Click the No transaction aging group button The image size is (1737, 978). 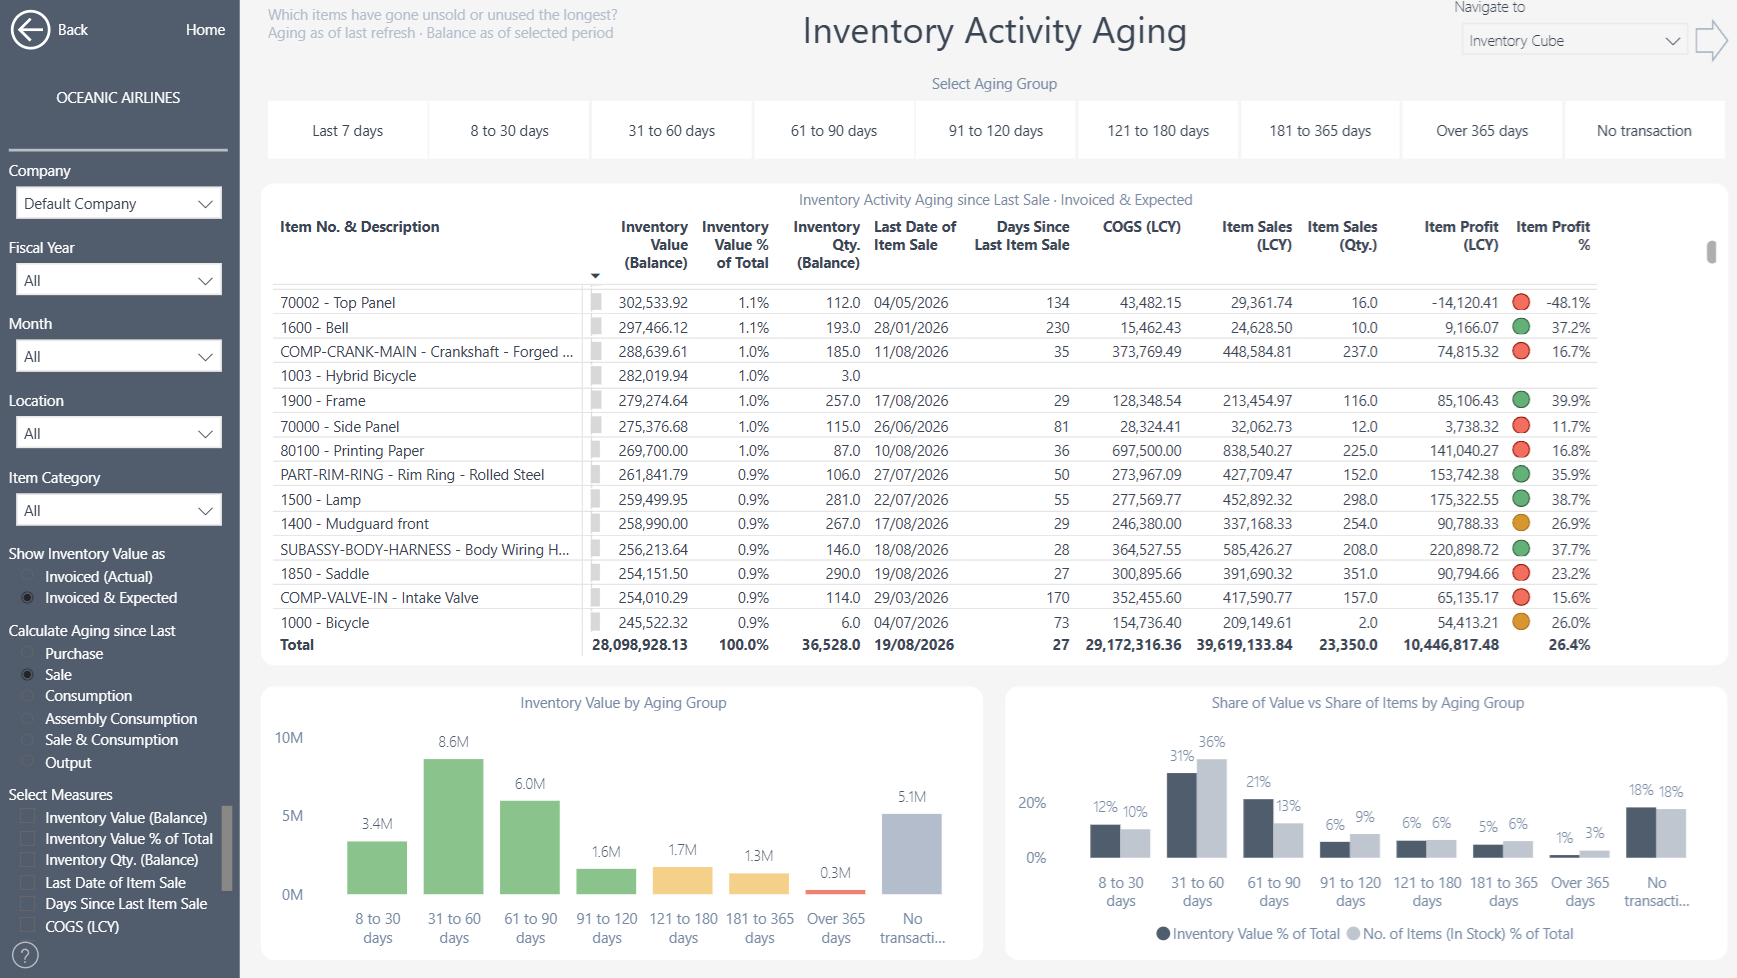1644,130
